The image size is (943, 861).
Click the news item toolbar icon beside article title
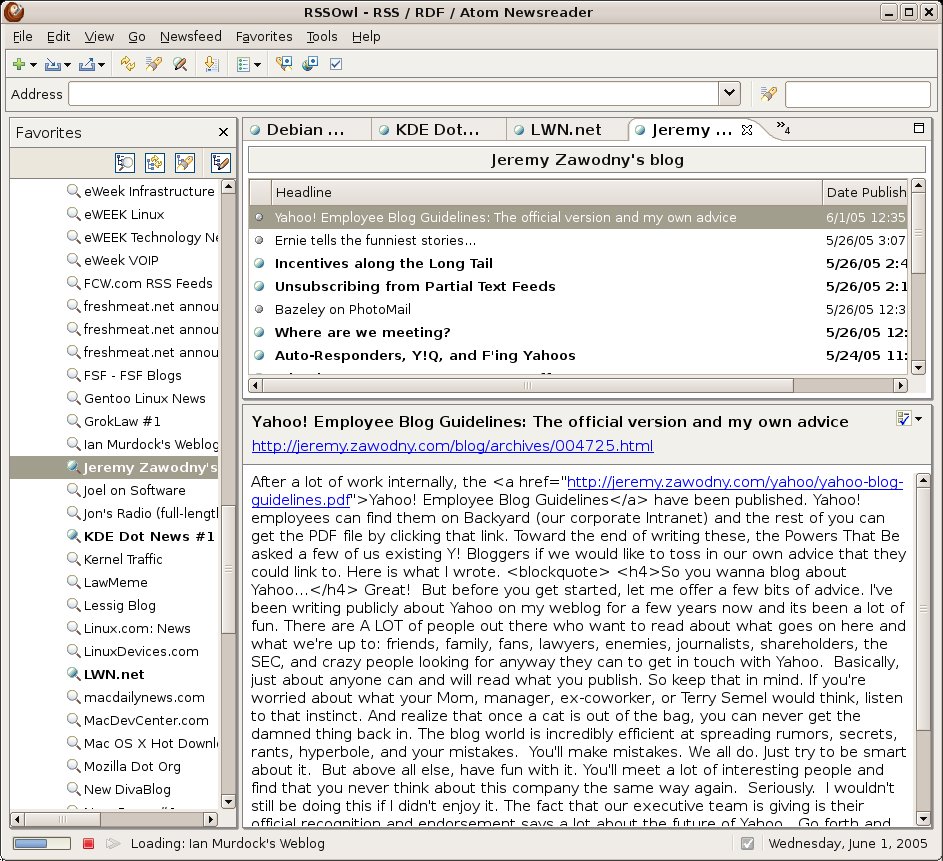(x=903, y=418)
